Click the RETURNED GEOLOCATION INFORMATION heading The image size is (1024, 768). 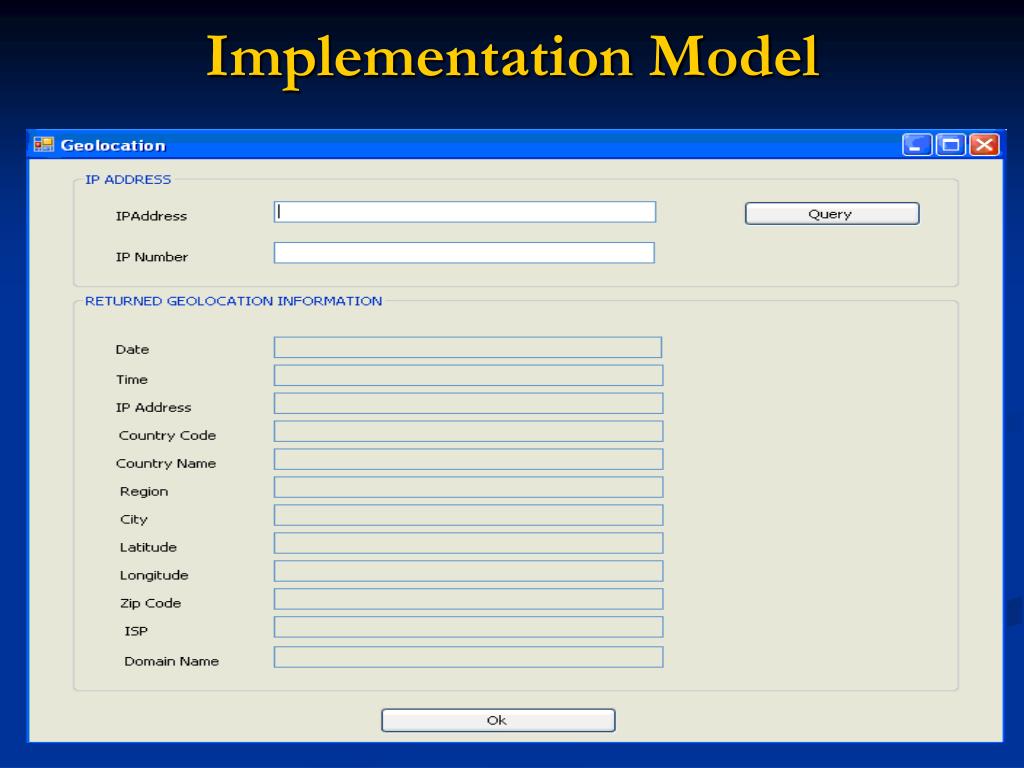point(234,301)
